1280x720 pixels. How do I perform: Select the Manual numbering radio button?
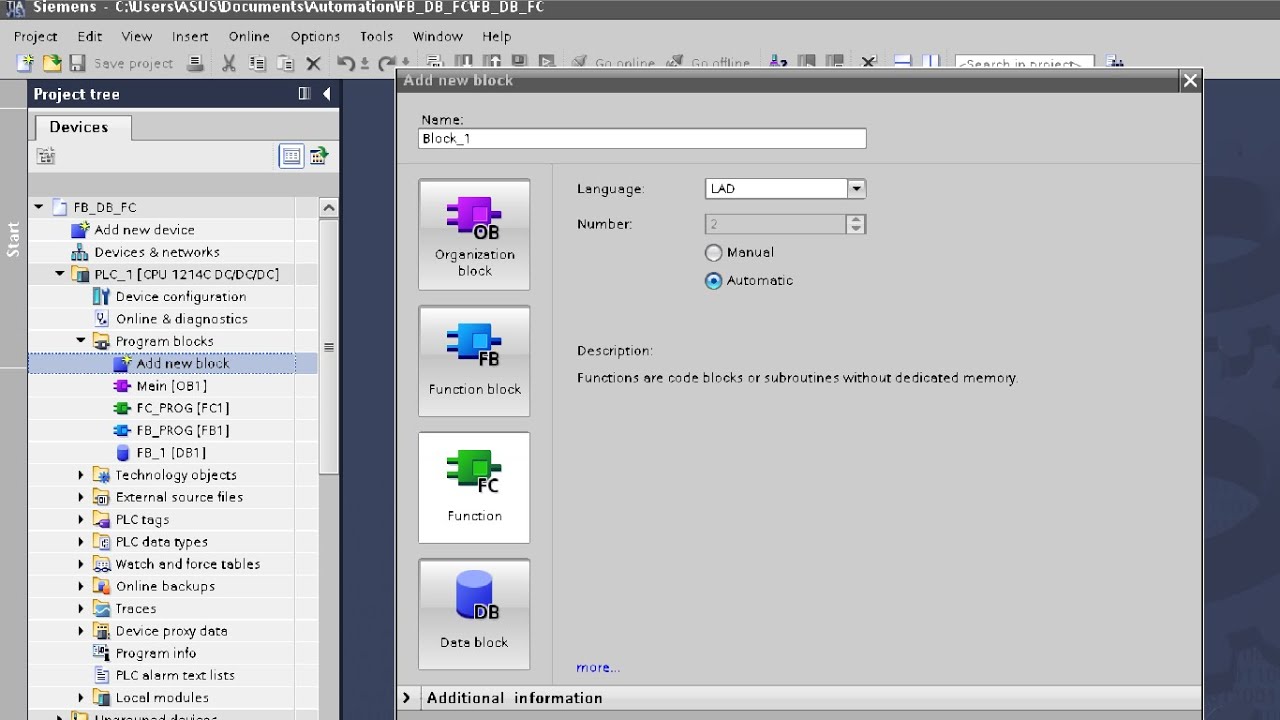coord(713,253)
